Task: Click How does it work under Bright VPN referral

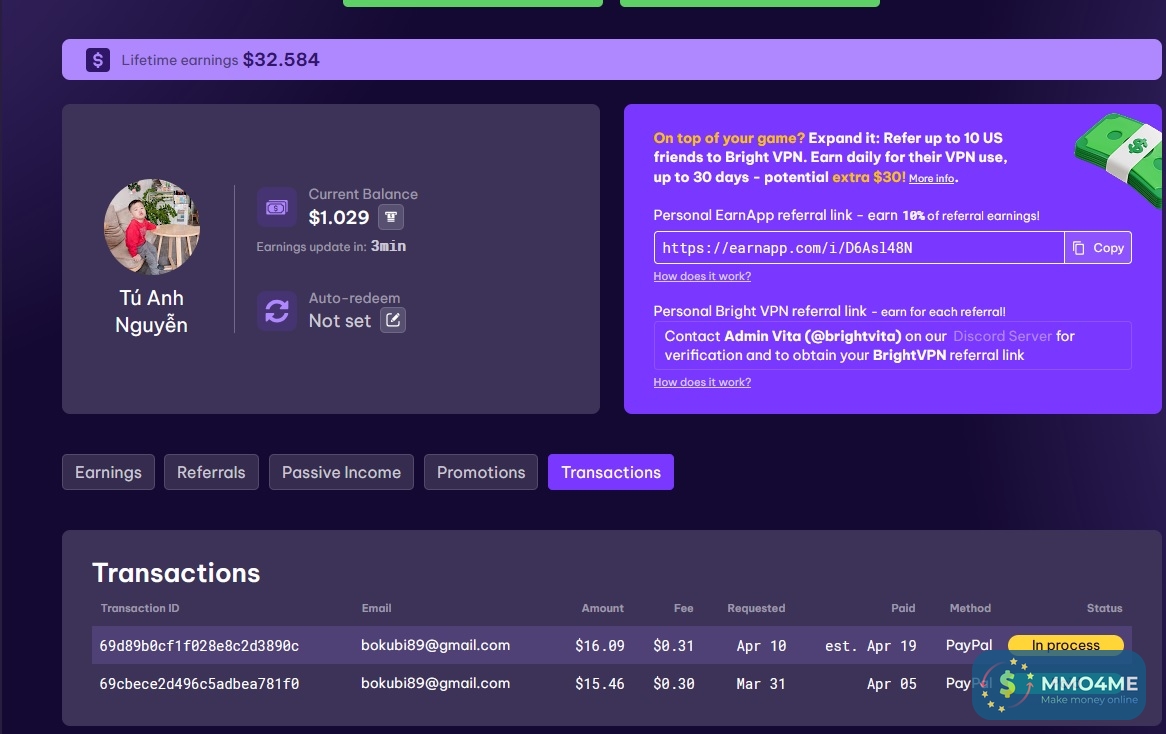Action: (702, 382)
